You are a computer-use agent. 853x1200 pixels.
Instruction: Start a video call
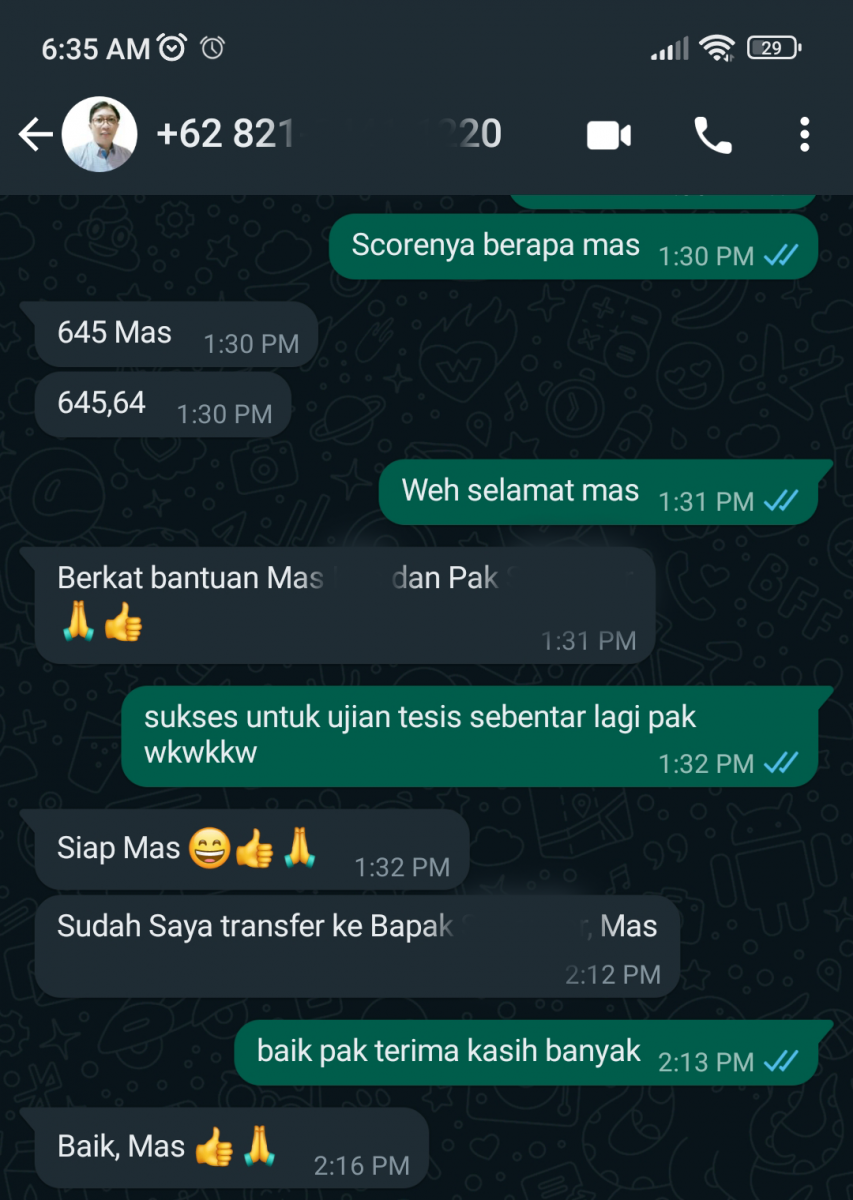point(608,135)
